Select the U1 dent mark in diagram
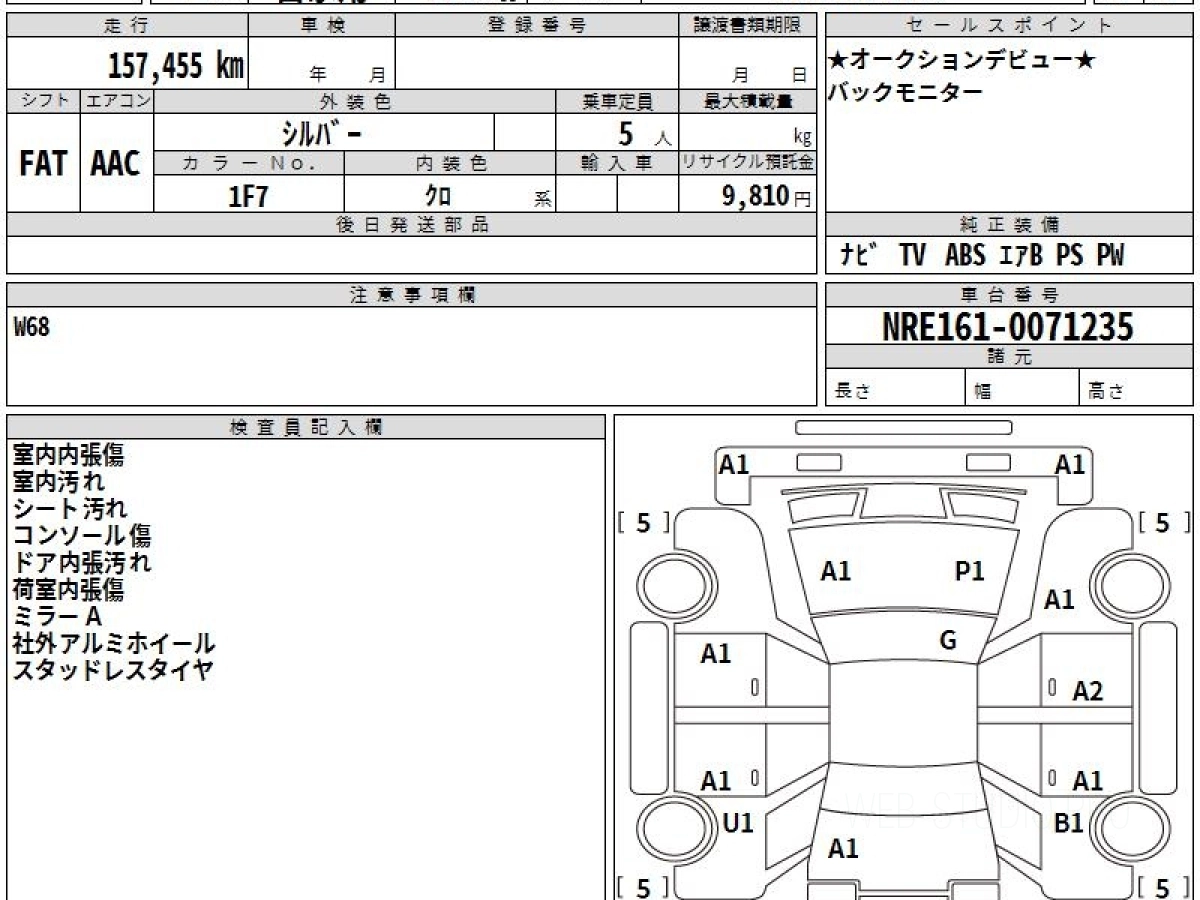This screenshot has width=1200, height=900. [x=738, y=823]
